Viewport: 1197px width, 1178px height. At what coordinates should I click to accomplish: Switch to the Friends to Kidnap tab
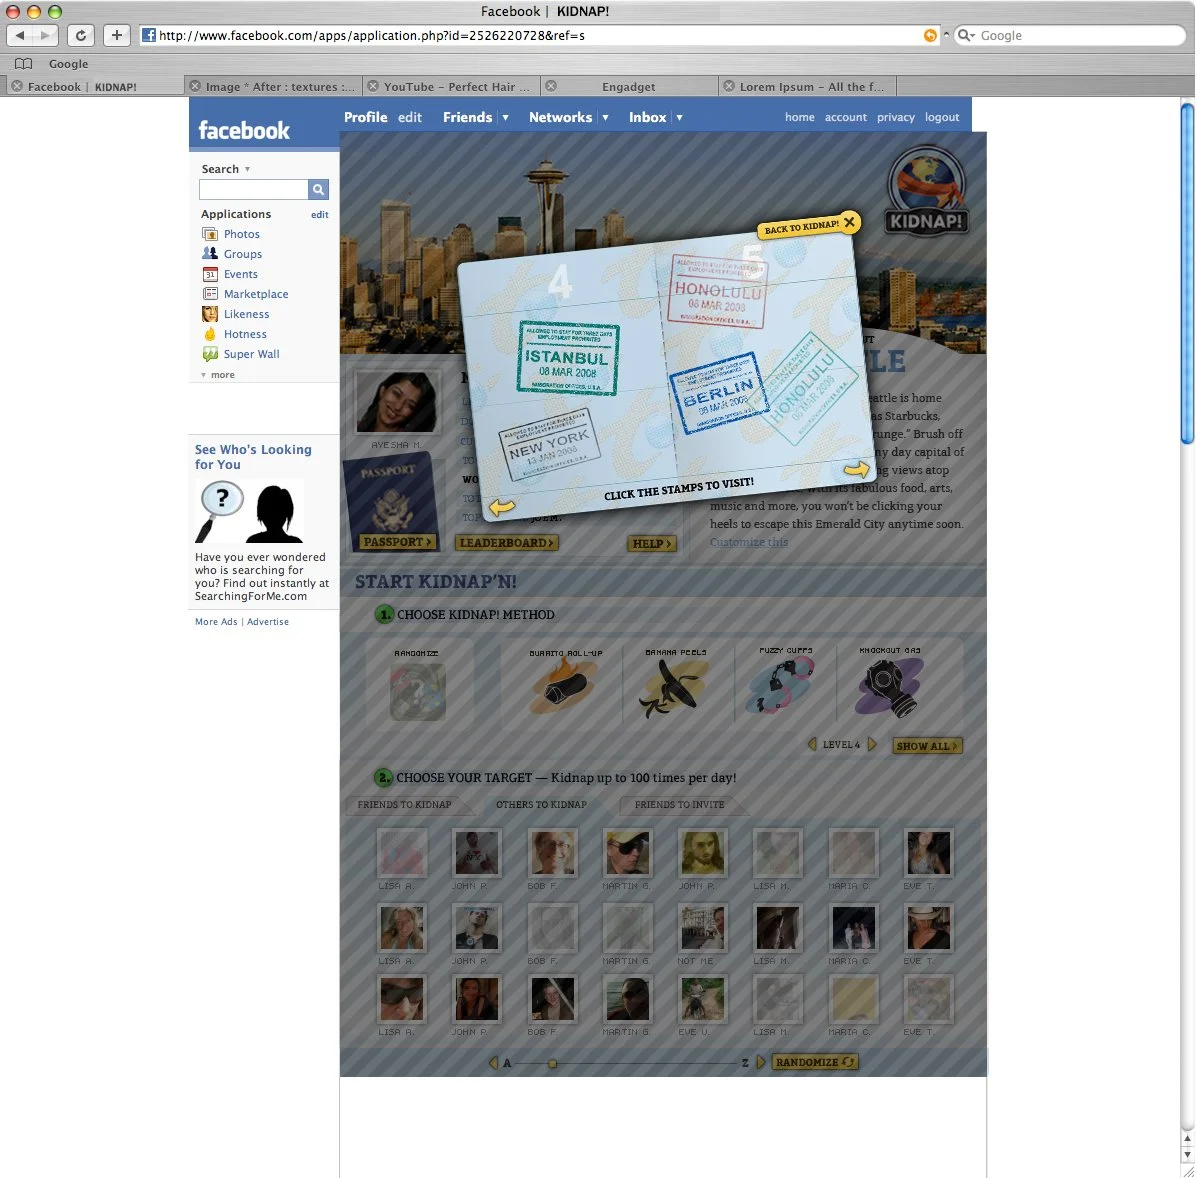pos(405,805)
